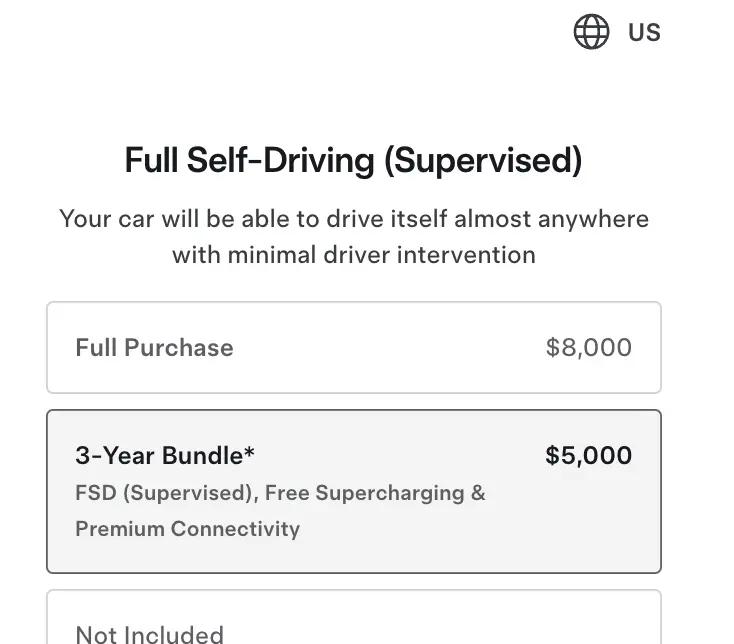Click the "Full Purchase" label text
The height and width of the screenshot is (644, 734).
(154, 347)
